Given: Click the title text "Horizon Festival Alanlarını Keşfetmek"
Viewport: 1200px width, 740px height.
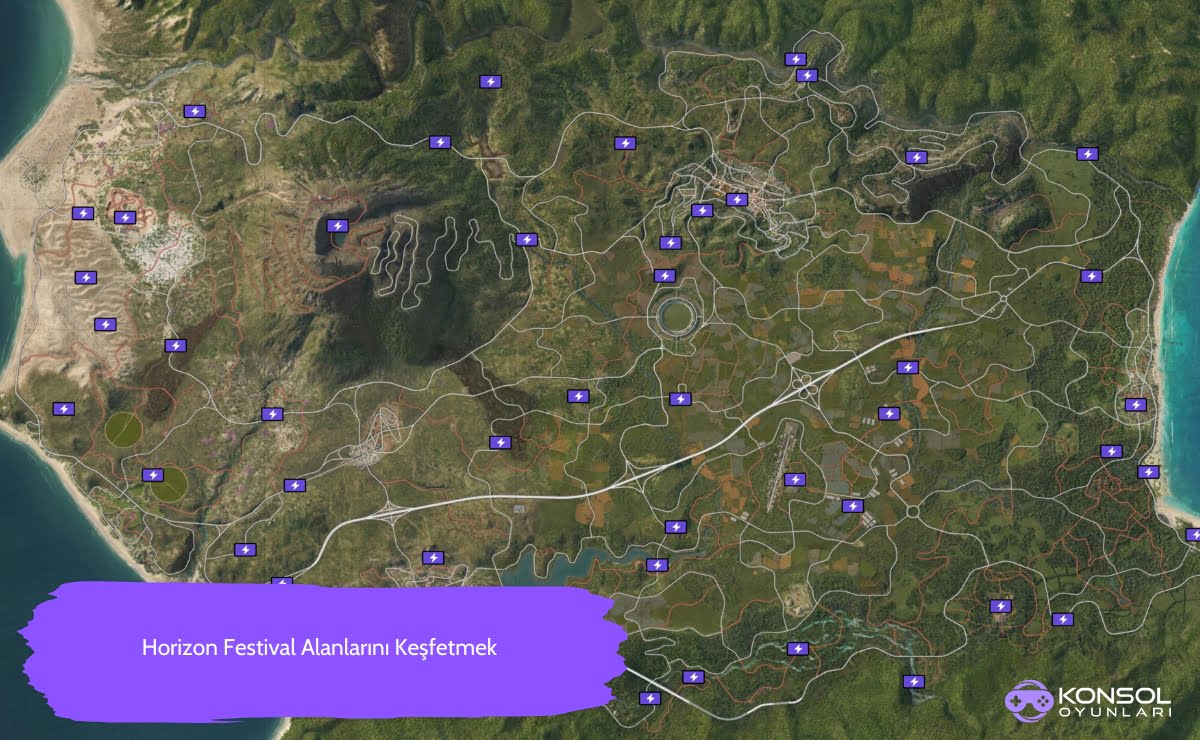Looking at the screenshot, I should coord(319,647).
